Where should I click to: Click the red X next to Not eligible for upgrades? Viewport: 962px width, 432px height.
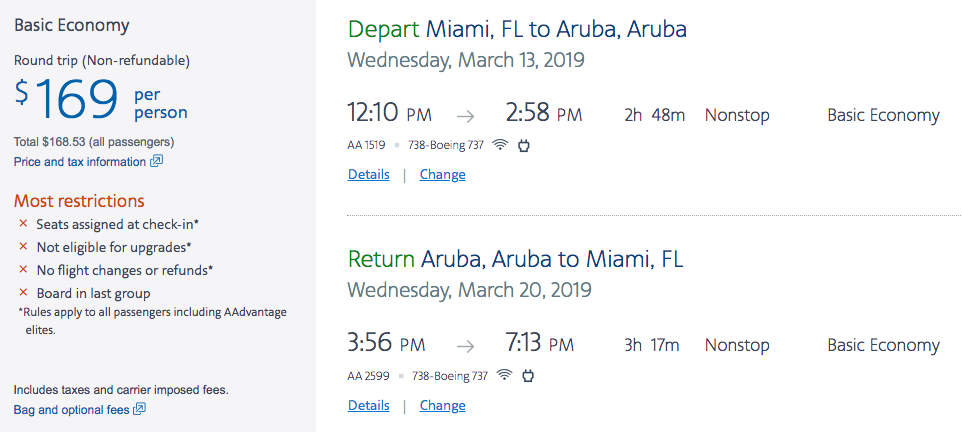pyautogui.click(x=23, y=247)
